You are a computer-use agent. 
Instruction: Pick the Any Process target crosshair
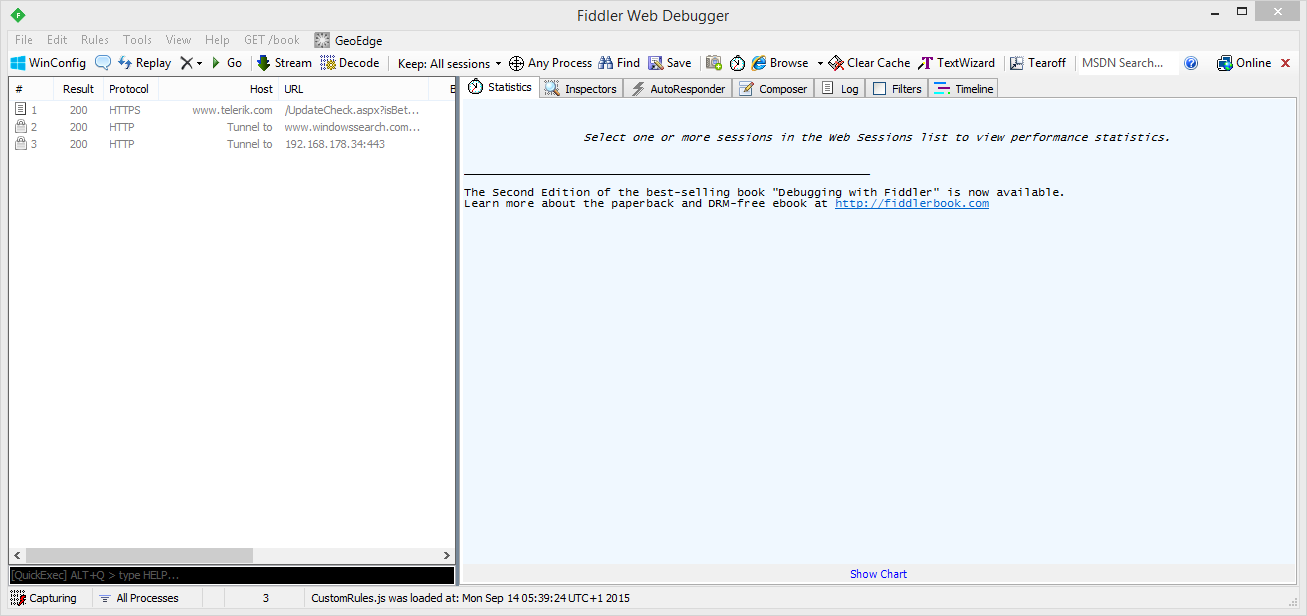tap(550, 63)
